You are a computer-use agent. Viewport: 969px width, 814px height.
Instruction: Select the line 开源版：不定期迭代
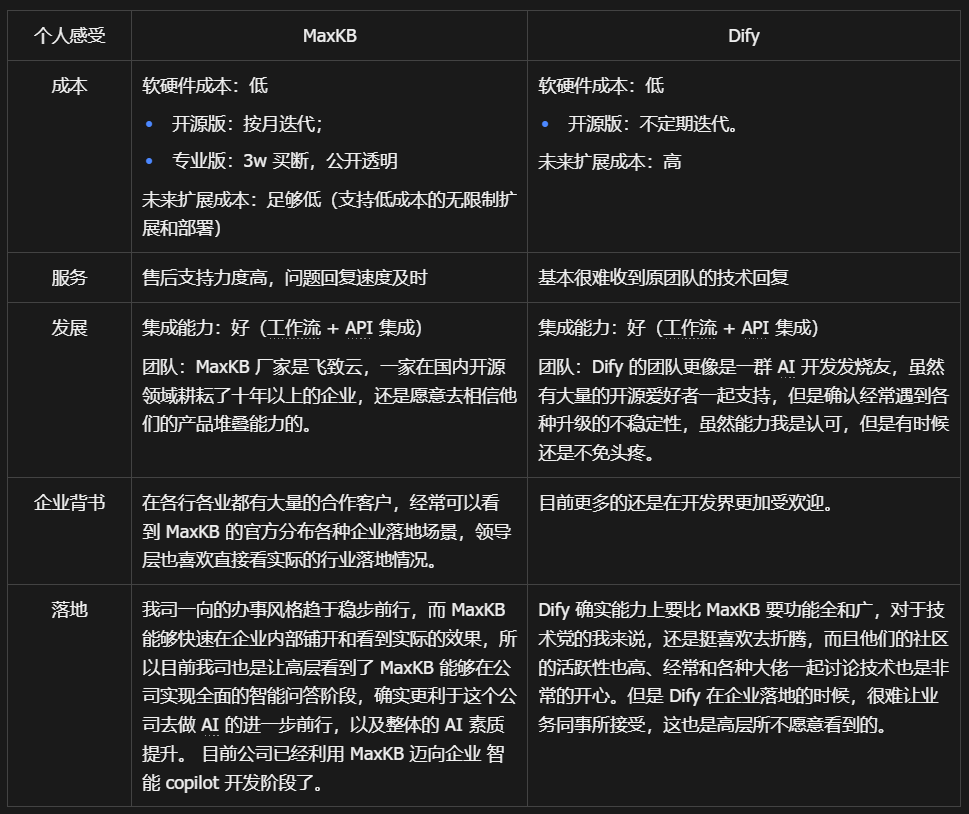click(653, 124)
